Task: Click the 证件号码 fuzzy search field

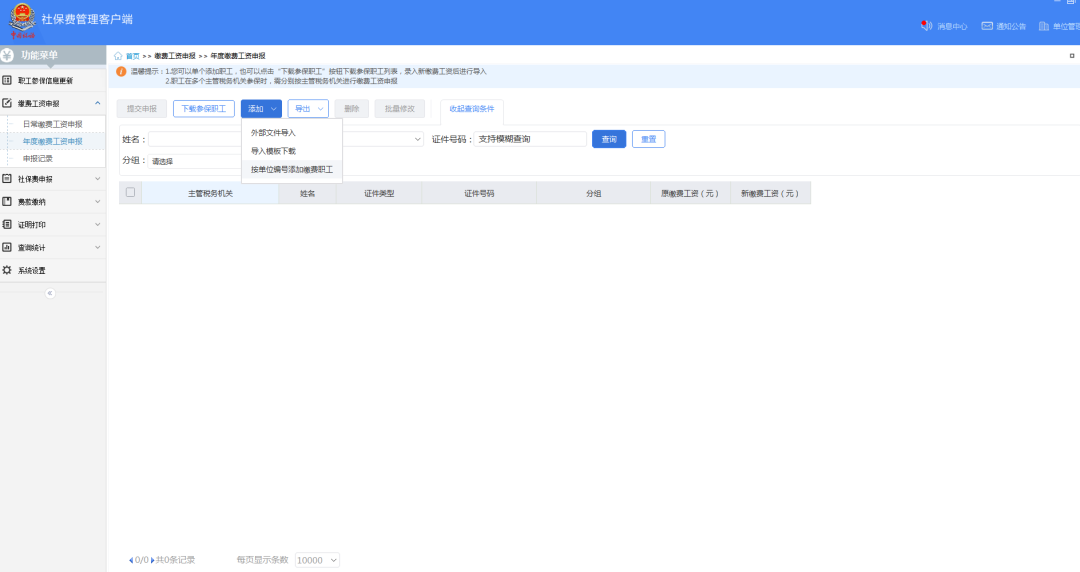Action: click(530, 139)
